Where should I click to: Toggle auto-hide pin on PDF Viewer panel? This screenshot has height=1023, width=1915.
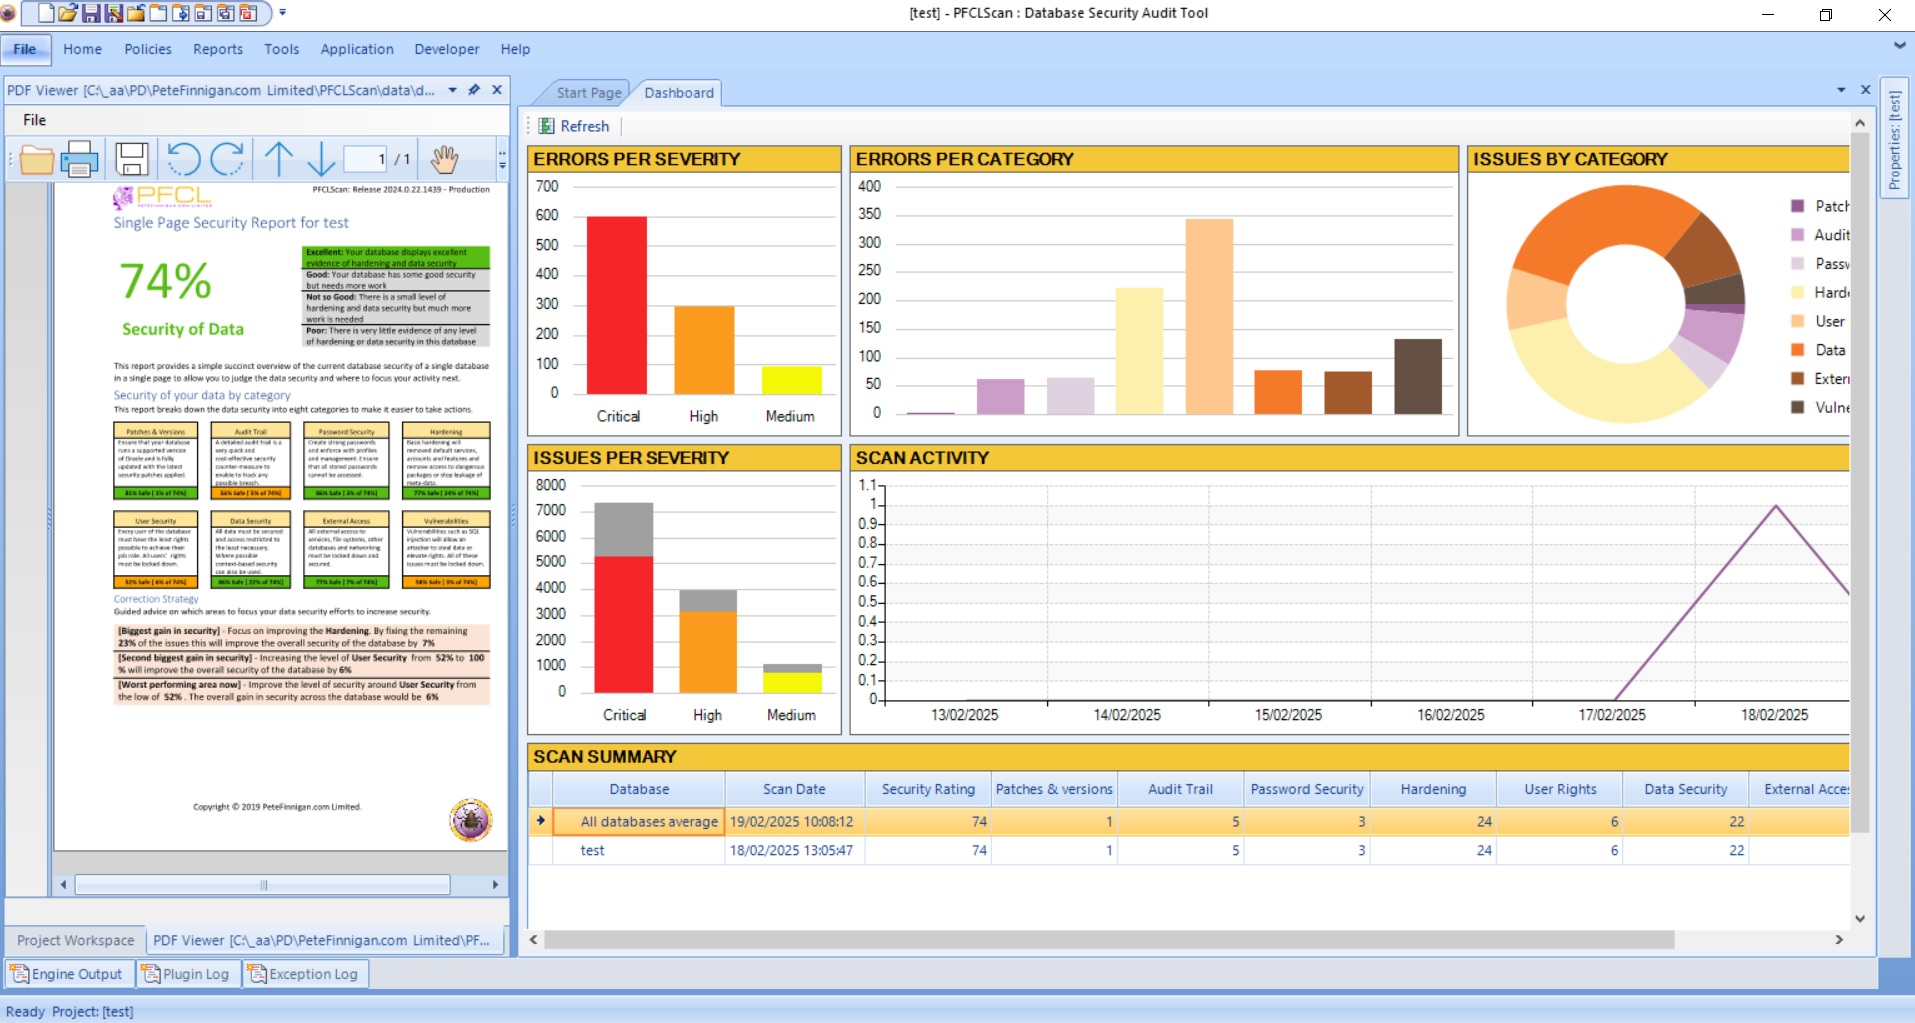pyautogui.click(x=474, y=90)
